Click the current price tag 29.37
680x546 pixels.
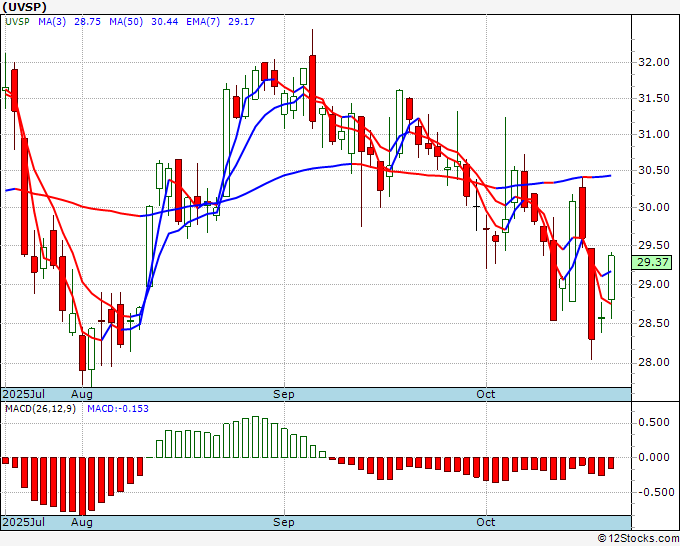[x=652, y=262]
